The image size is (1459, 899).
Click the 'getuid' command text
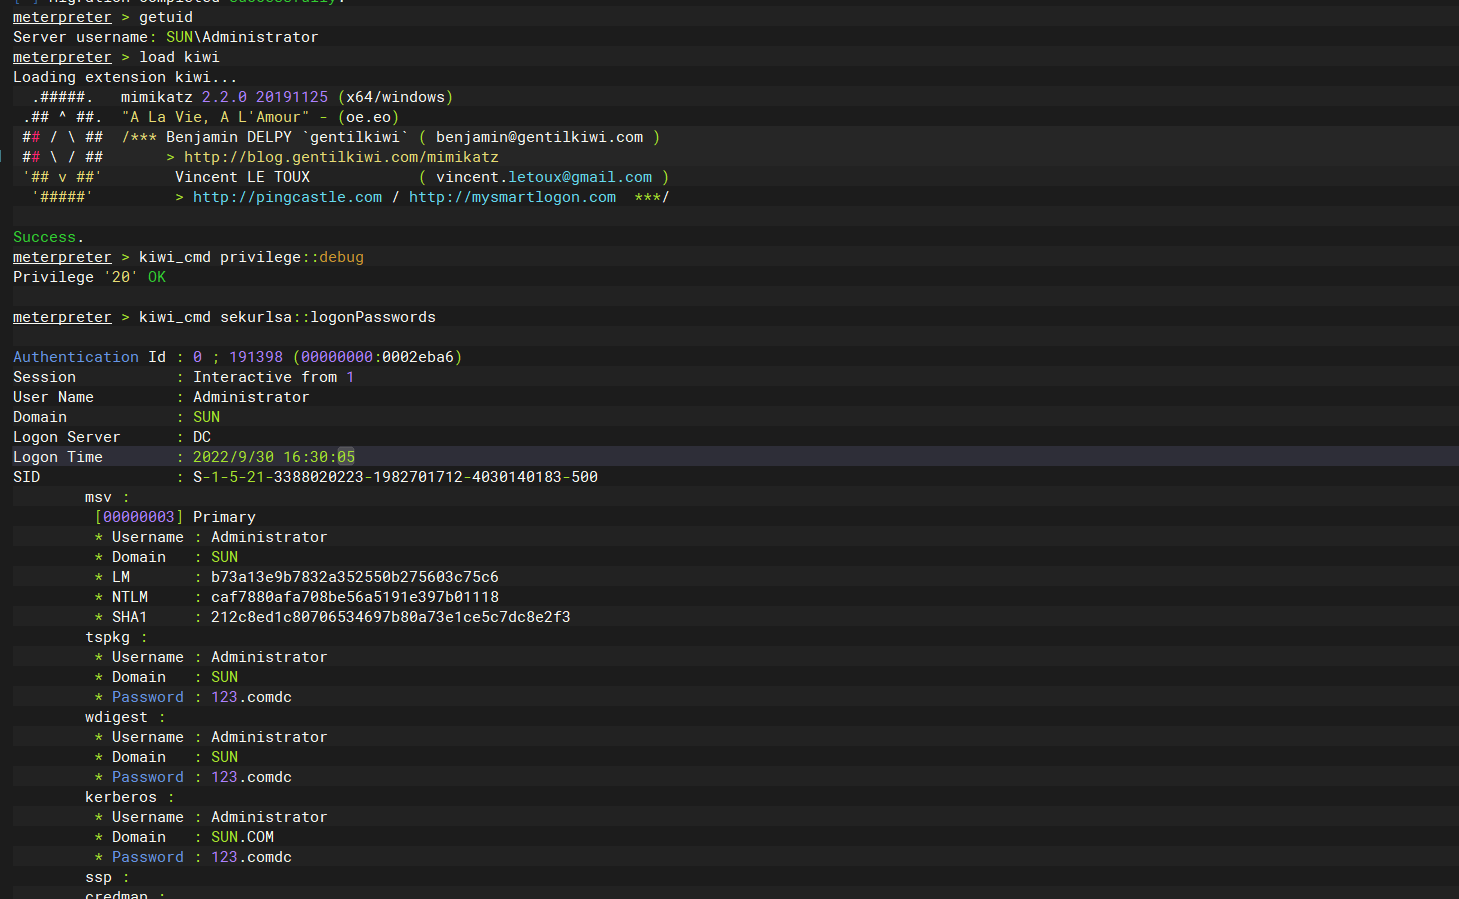coord(166,17)
